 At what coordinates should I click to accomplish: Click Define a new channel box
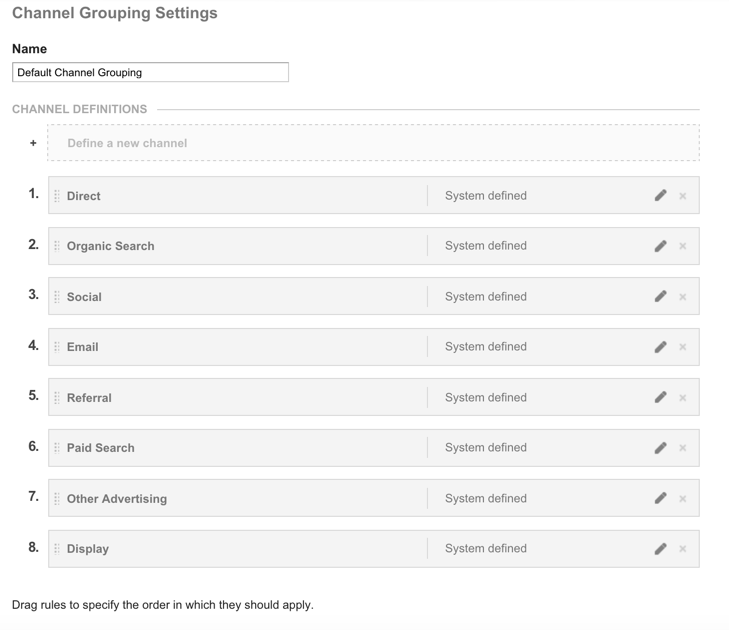[x=372, y=143]
